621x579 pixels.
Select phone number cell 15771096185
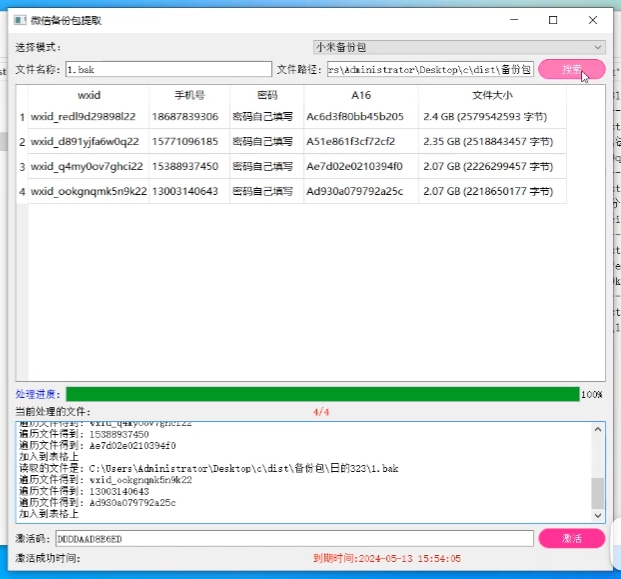click(189, 141)
